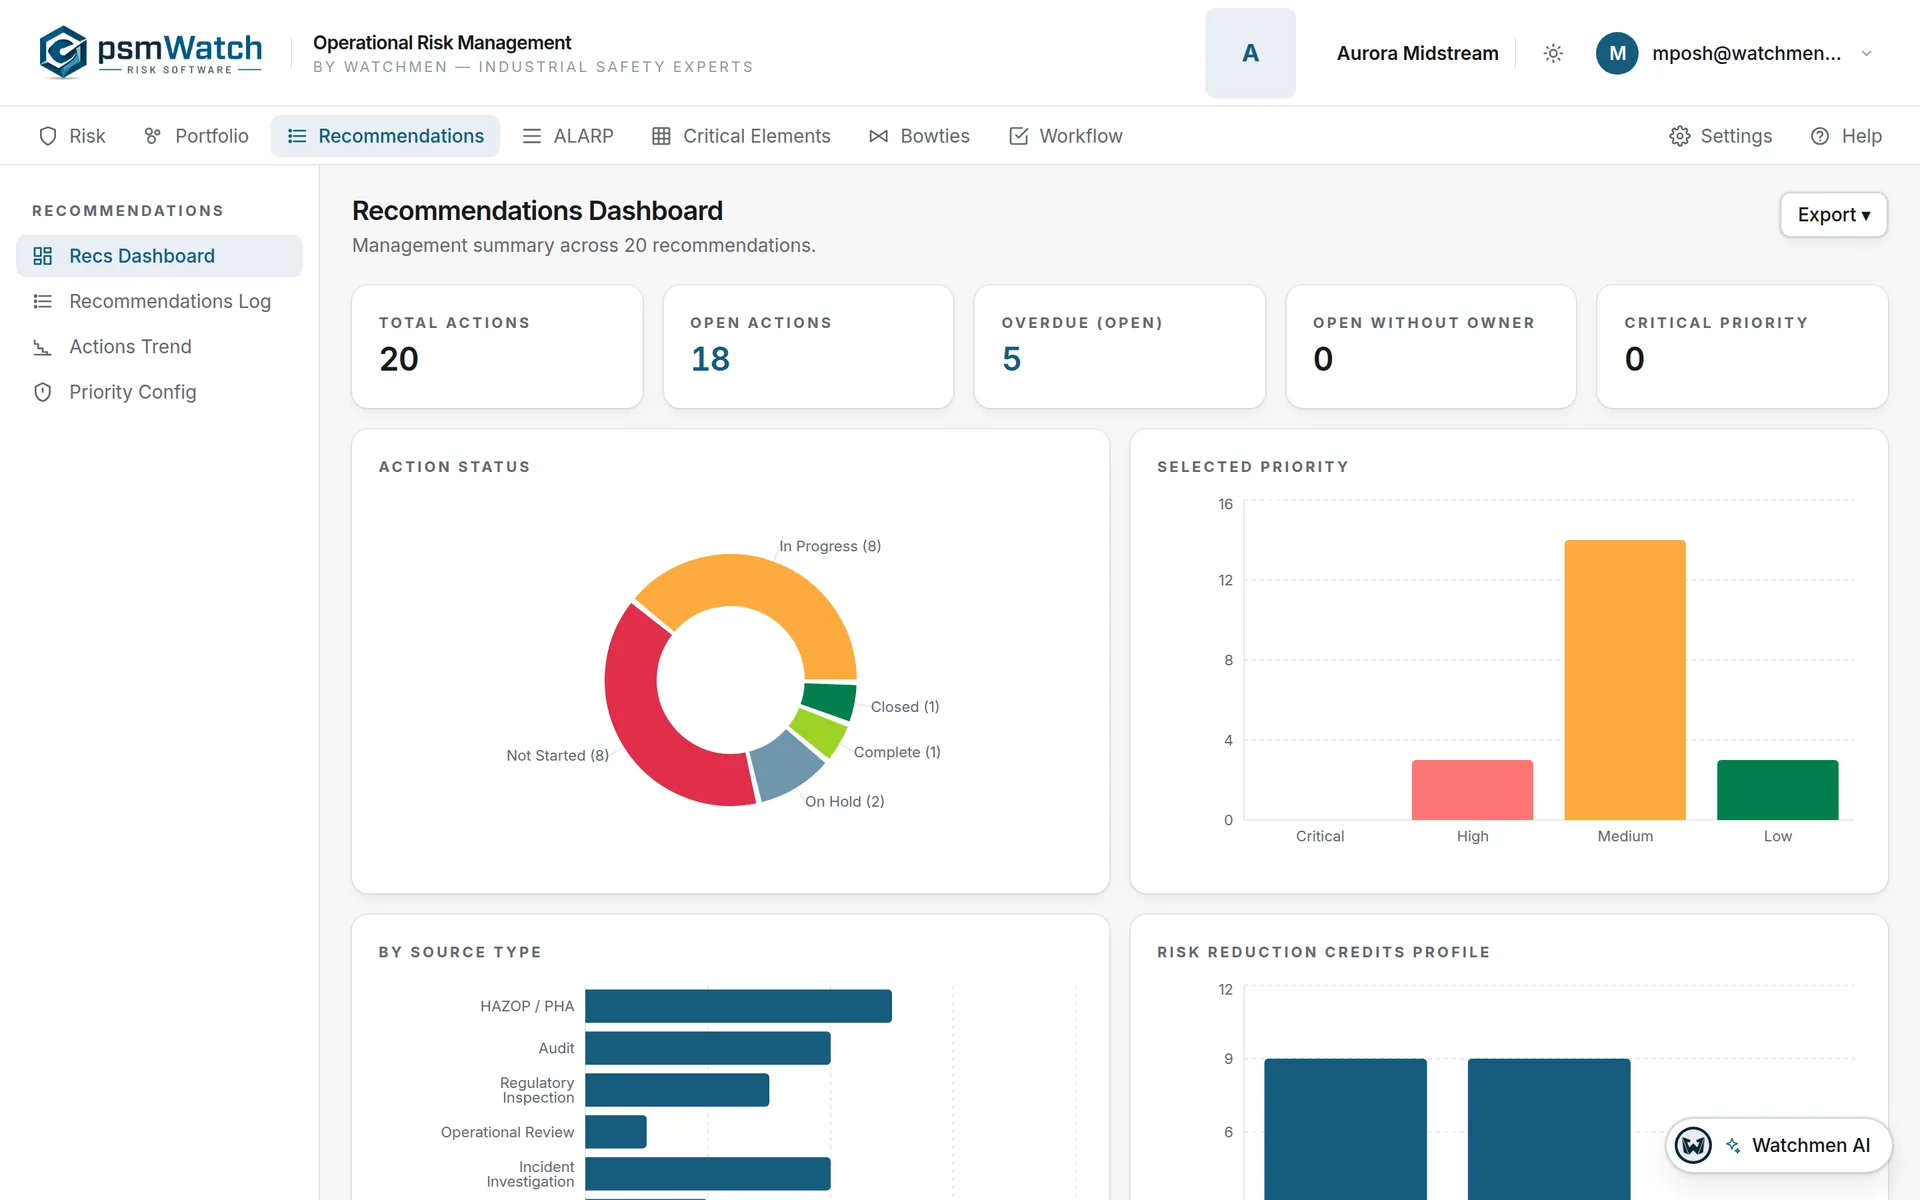Viewport: 1920px width, 1200px height.
Task: Click the High priority bar
Action: [x=1472, y=790]
